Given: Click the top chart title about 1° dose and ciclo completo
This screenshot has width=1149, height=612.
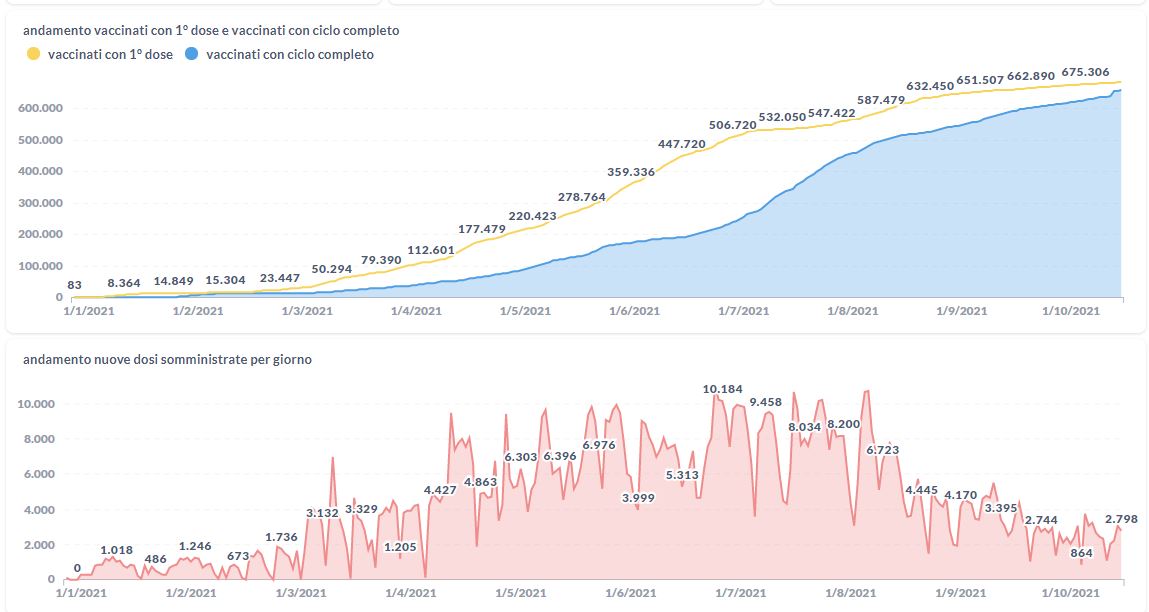Looking at the screenshot, I should pyautogui.click(x=212, y=30).
